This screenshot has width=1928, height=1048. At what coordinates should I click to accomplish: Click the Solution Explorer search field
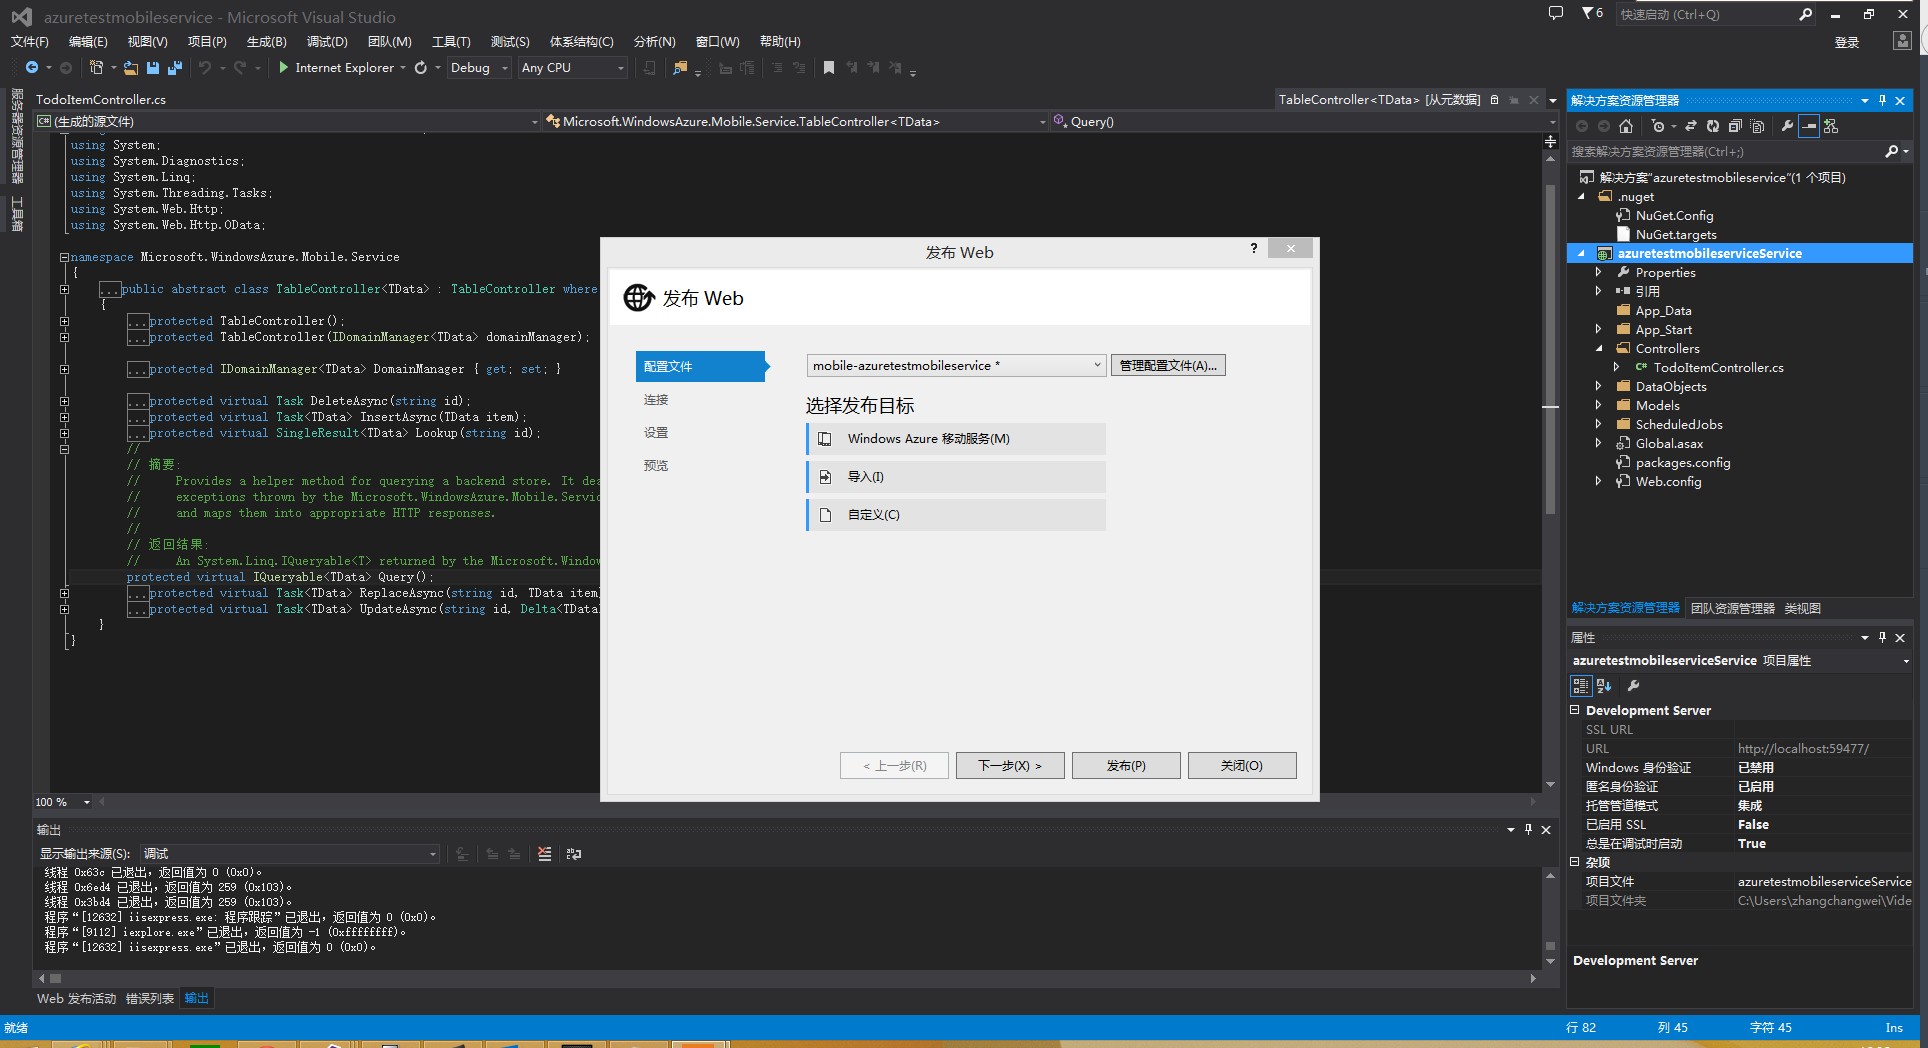tap(1724, 151)
